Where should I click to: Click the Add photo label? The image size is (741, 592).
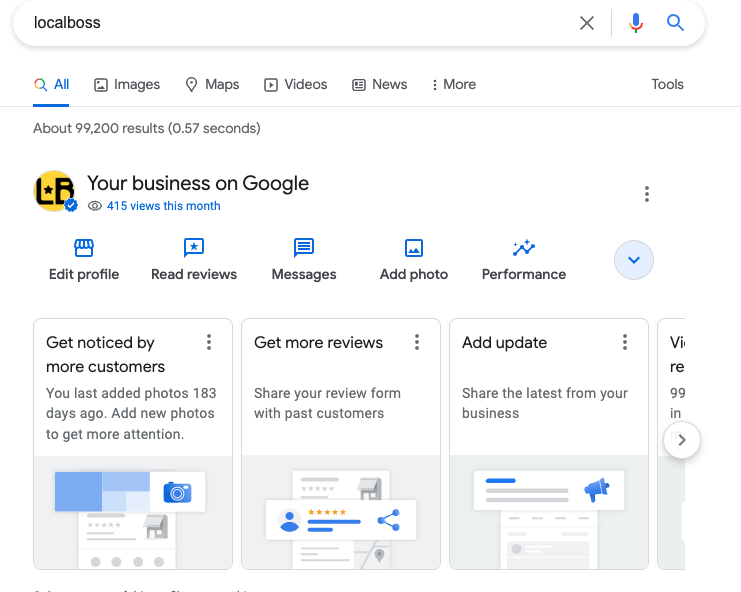(x=414, y=275)
